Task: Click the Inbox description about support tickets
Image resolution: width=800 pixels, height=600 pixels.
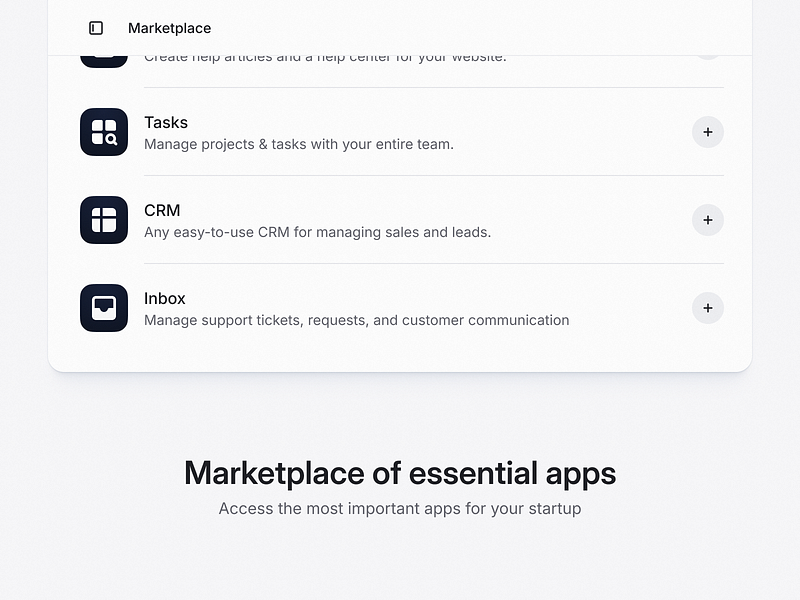Action: (357, 320)
